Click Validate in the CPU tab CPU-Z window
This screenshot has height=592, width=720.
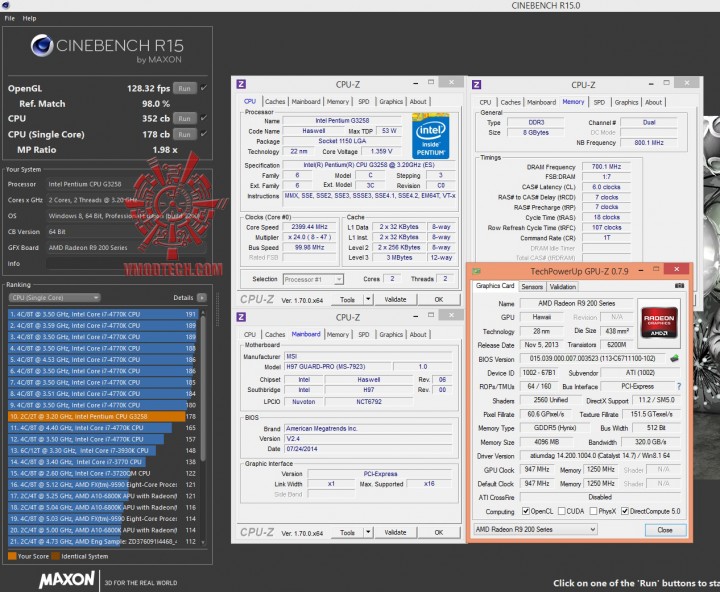(395, 299)
